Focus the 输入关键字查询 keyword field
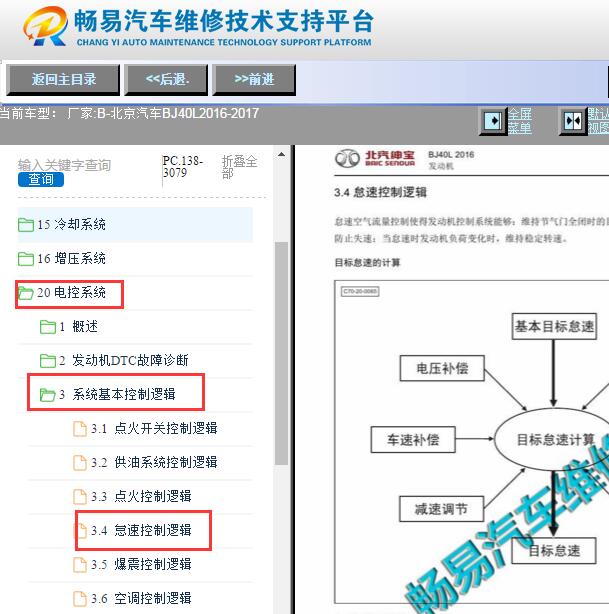This screenshot has width=609, height=614. (x=65, y=165)
